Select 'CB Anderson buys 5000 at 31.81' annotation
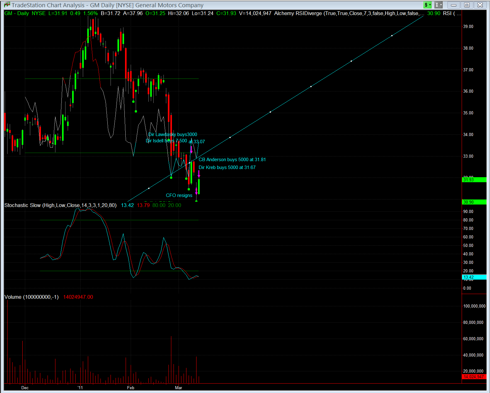Screen dimensions: 490x393 [232, 160]
